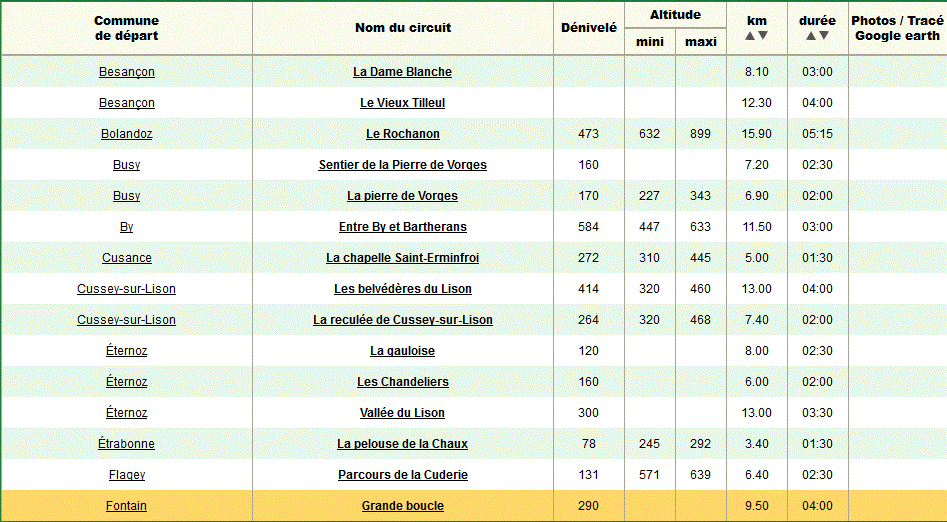This screenshot has height=522, width=947.
Task: Sort durée column descending with down arrow
Action: tap(824, 36)
